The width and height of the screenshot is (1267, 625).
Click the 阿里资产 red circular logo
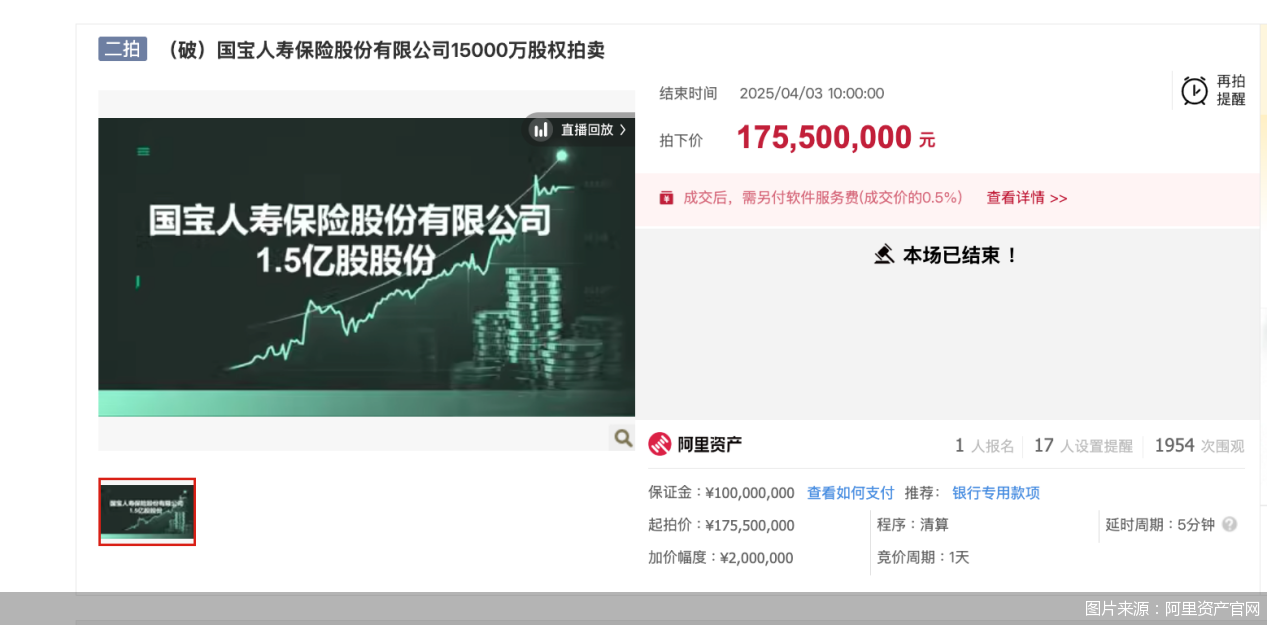coord(660,444)
